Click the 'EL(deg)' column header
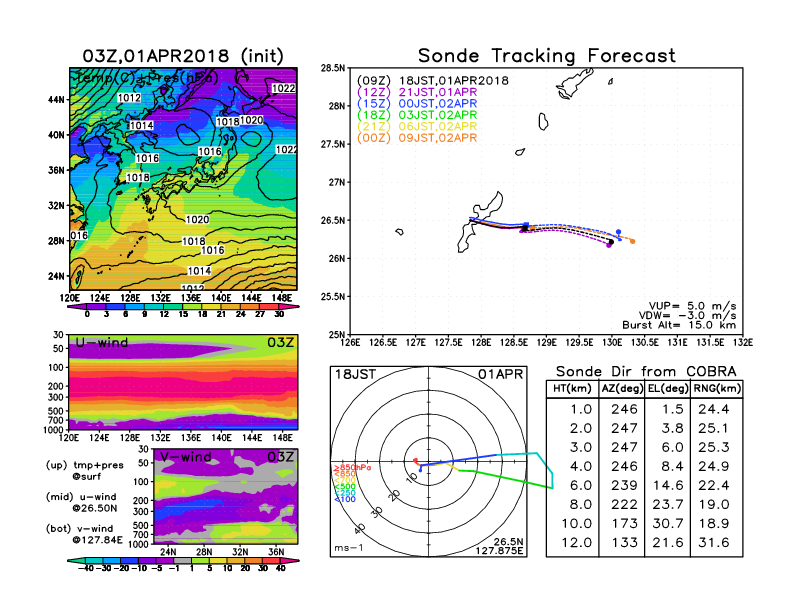The width and height of the screenshot is (792, 612). click(x=668, y=389)
